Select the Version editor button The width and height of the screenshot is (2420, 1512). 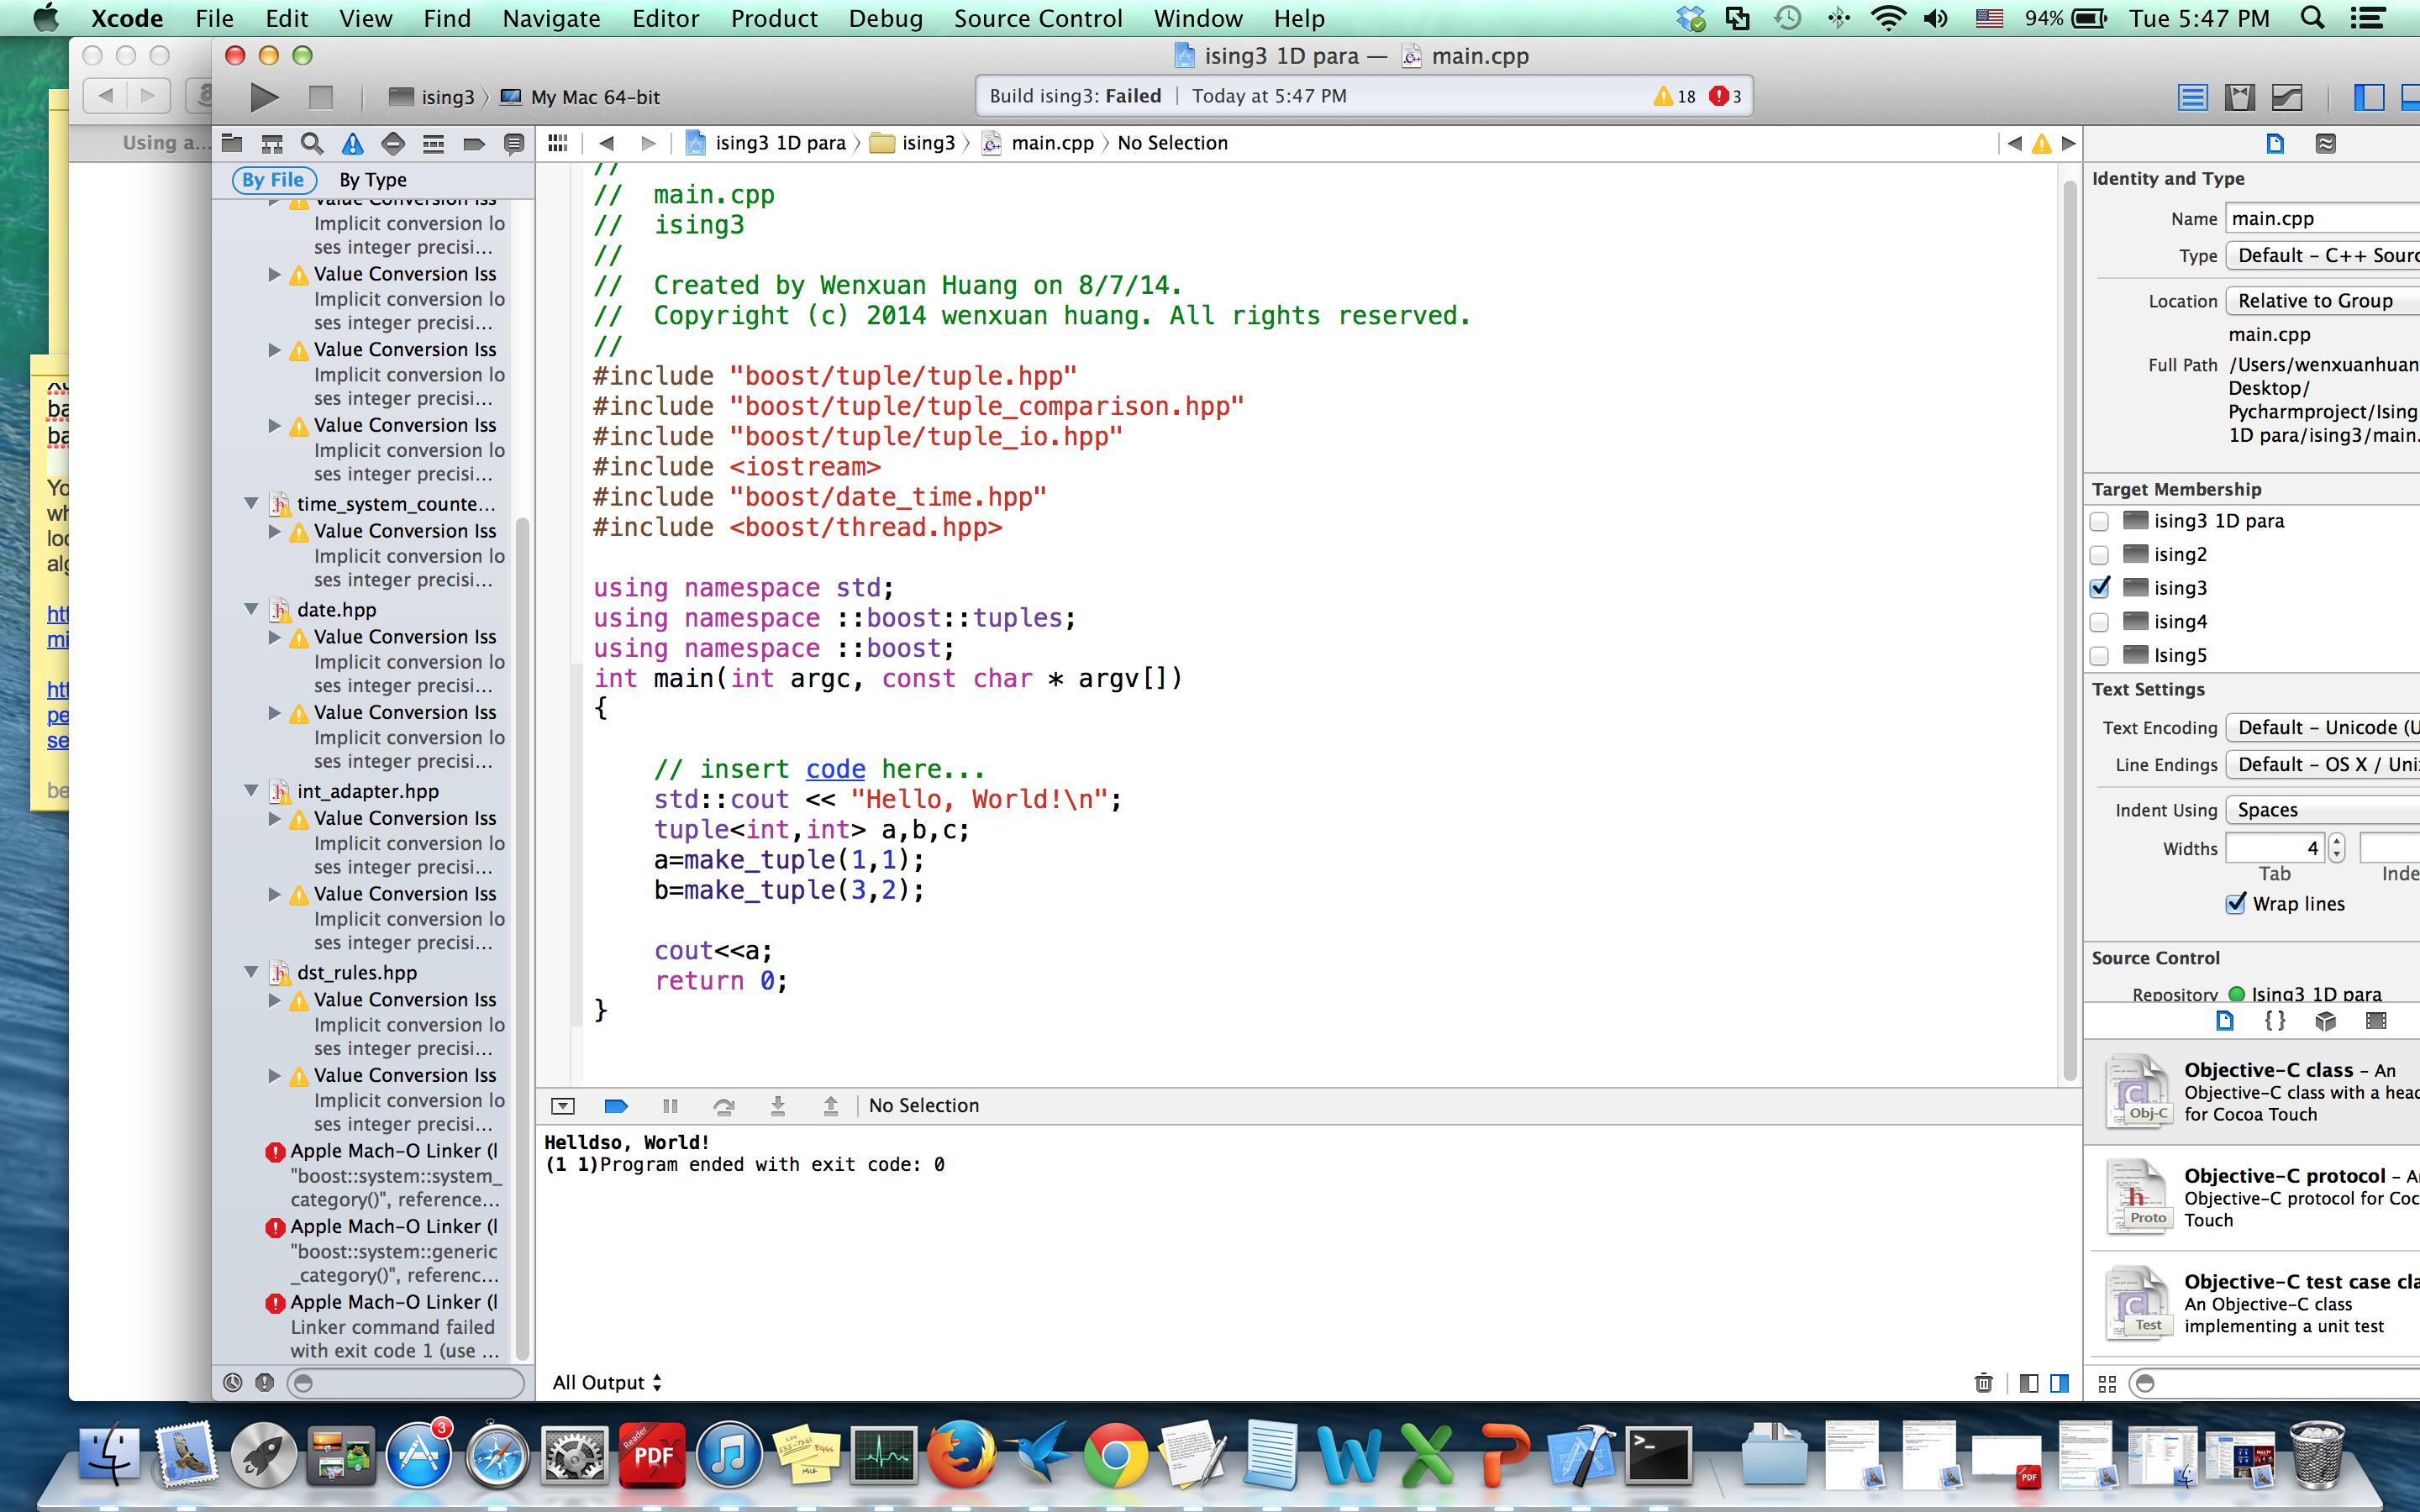(2287, 97)
